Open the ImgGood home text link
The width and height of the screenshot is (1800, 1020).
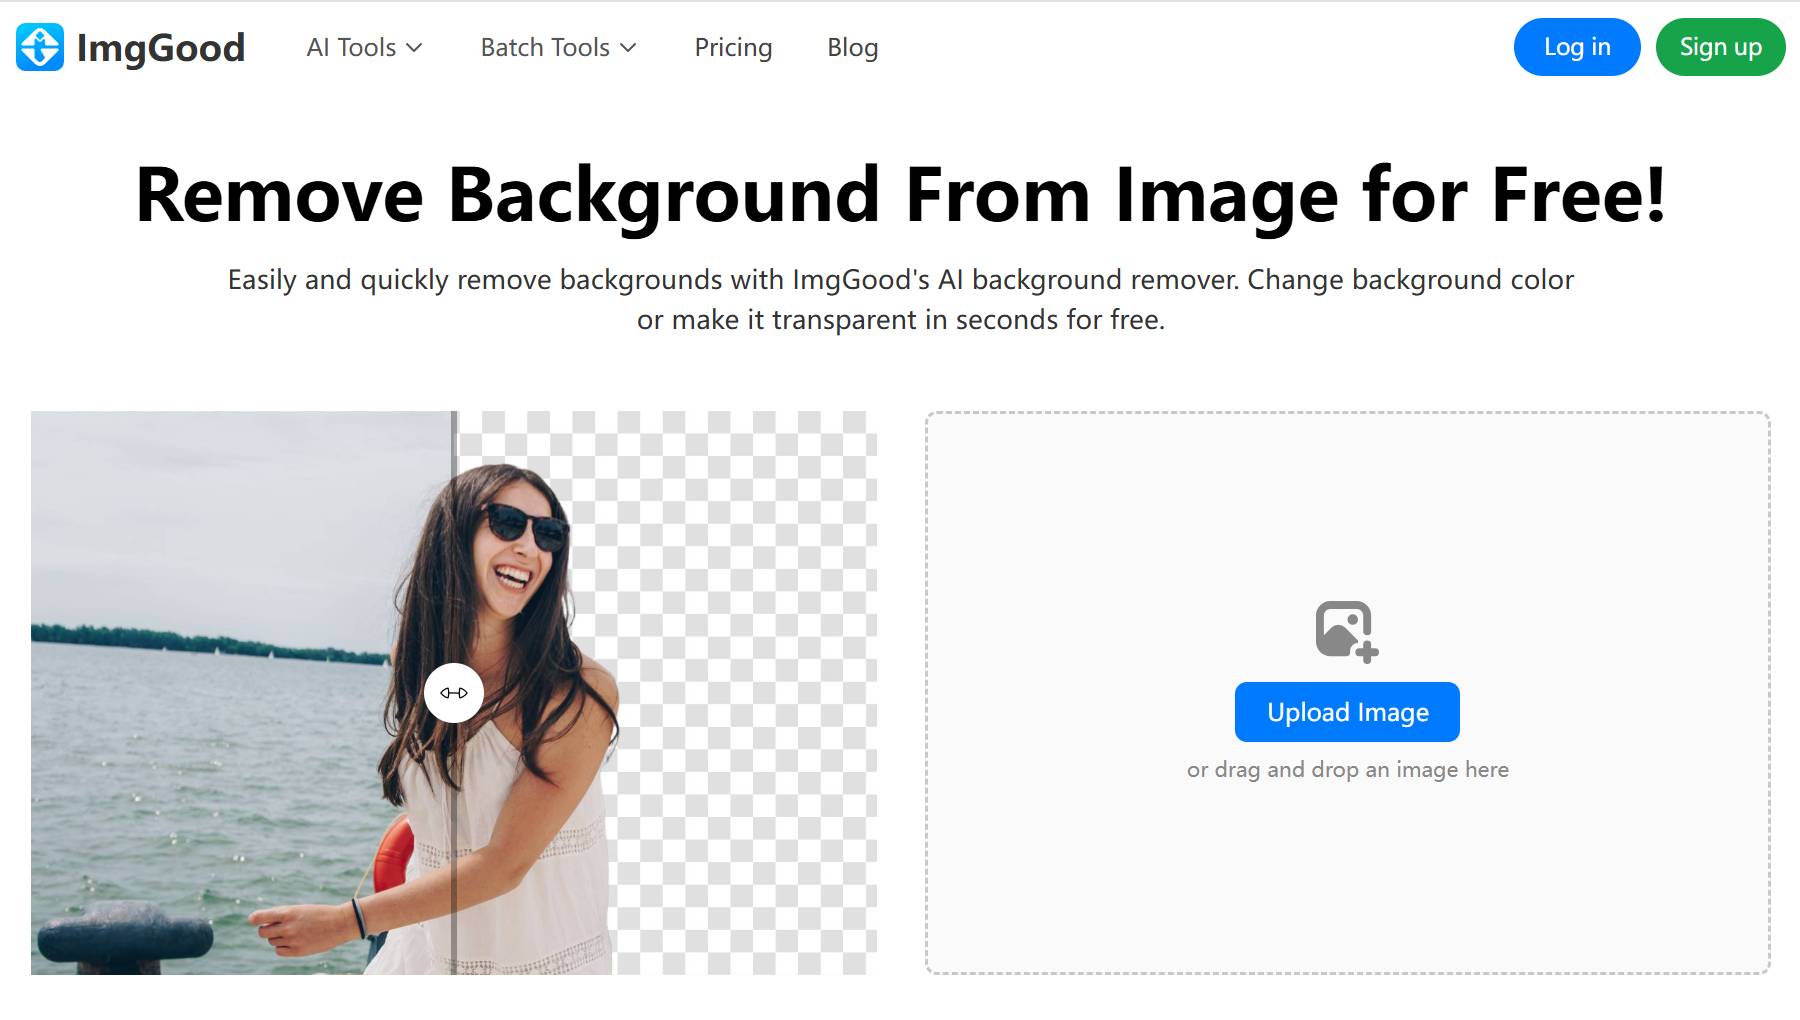[x=160, y=48]
